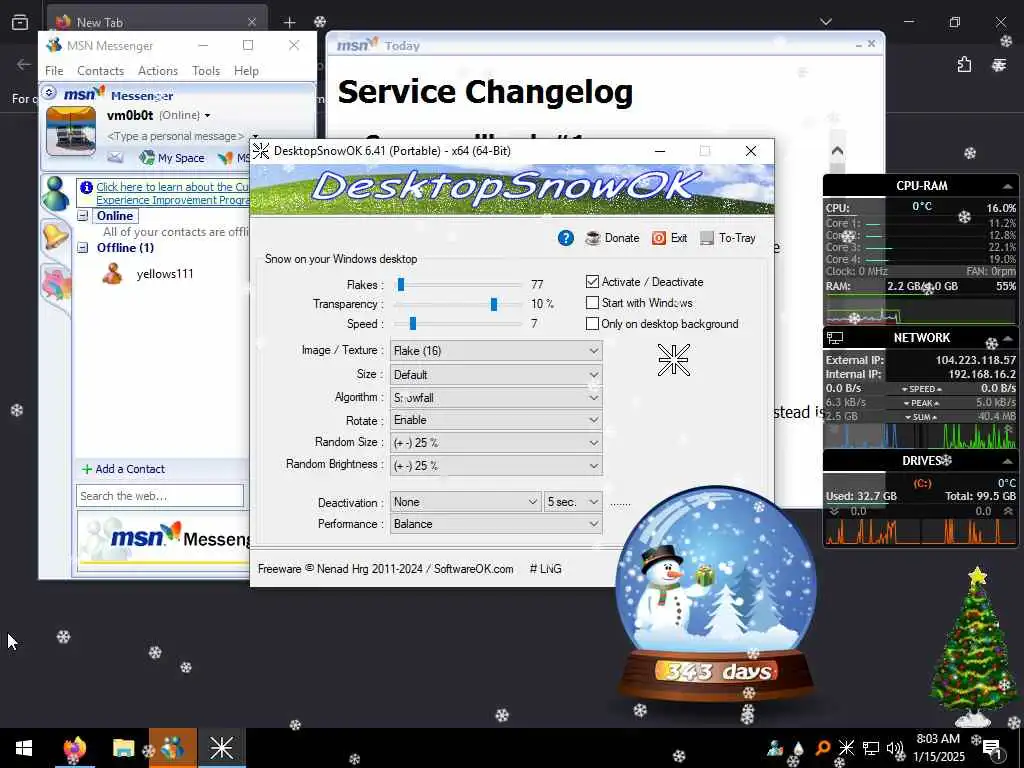
Task: Open the Tools menu in MSN Messenger
Action: (x=206, y=71)
